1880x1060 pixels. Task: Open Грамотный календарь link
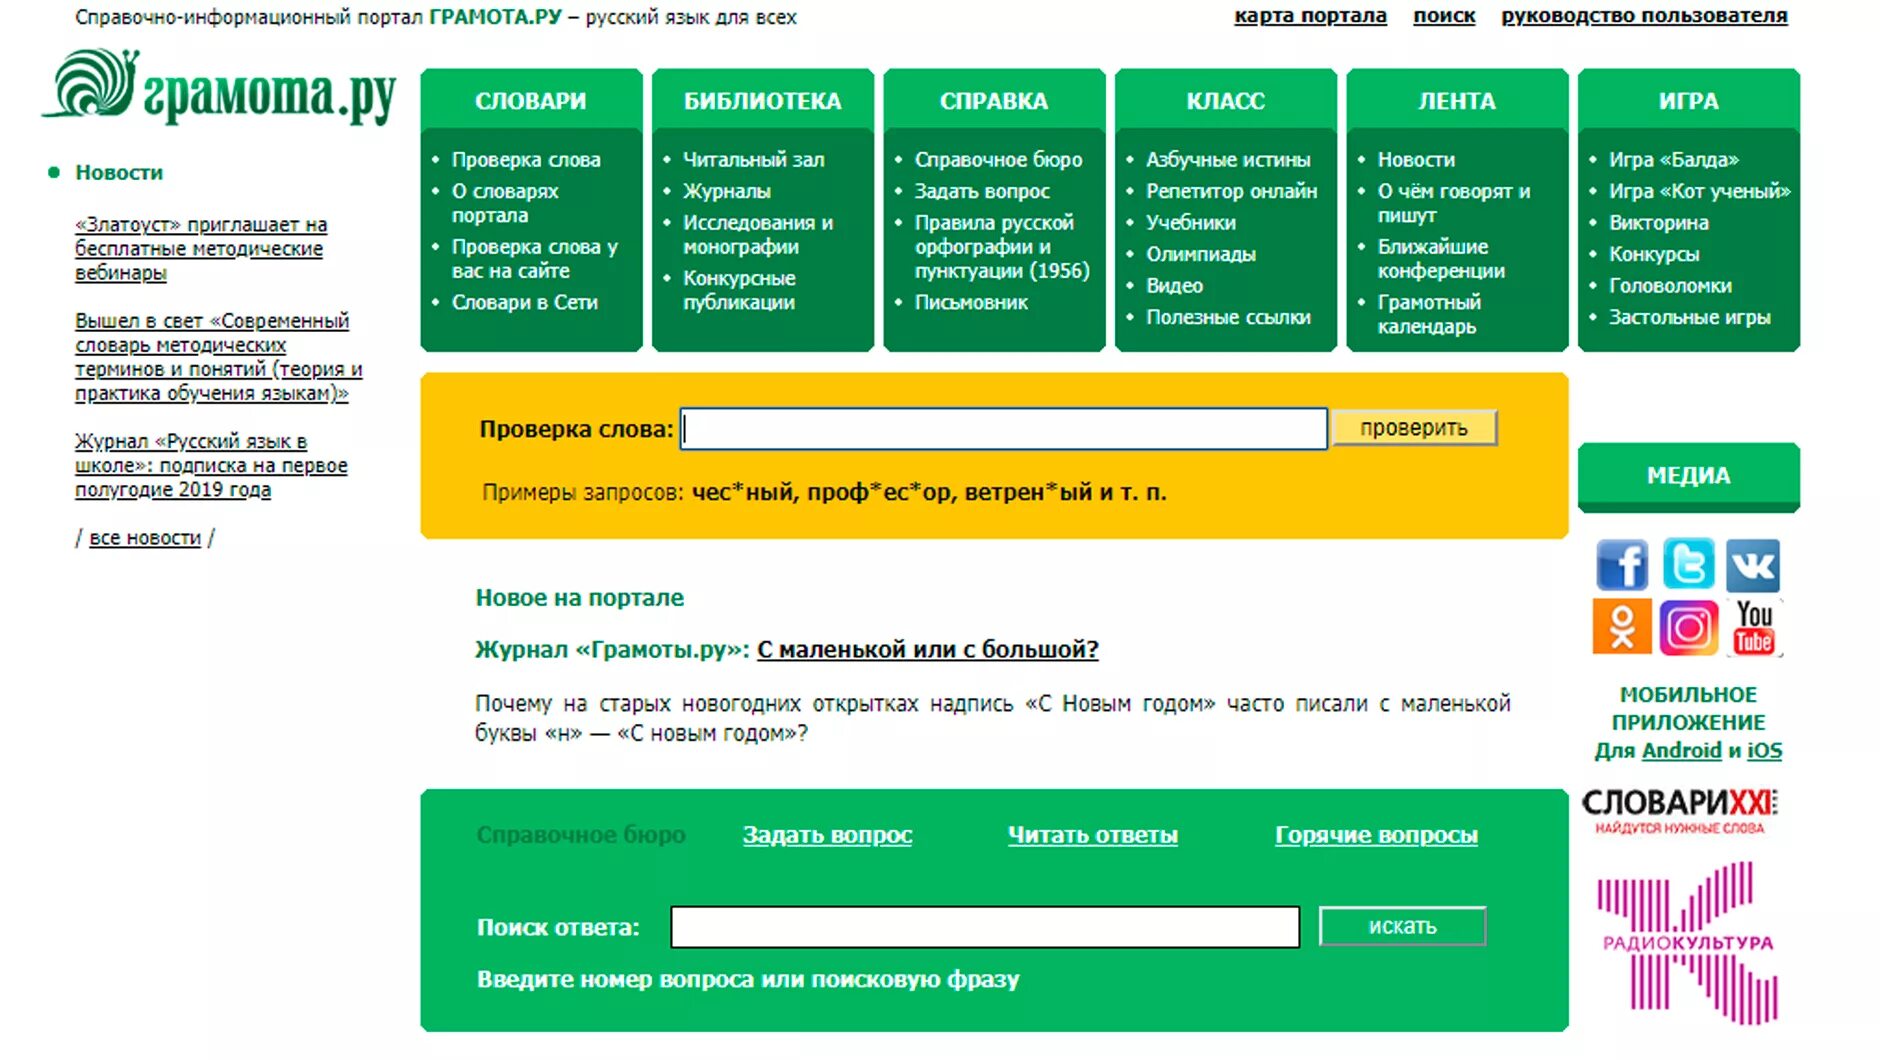pyautogui.click(x=1429, y=314)
